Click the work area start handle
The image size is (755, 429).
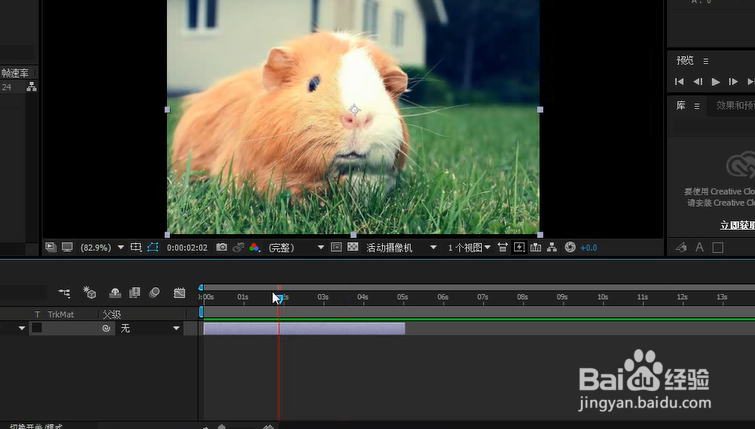coord(201,312)
